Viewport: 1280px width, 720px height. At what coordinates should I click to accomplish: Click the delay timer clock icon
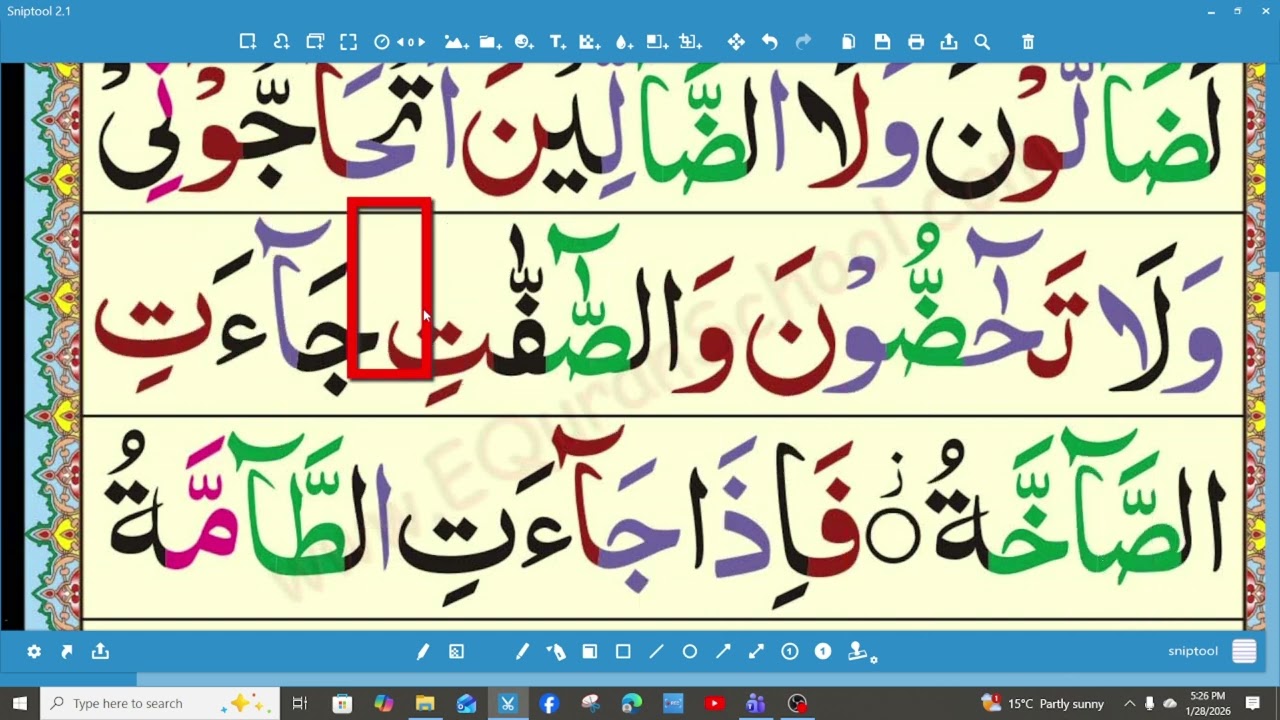381,42
